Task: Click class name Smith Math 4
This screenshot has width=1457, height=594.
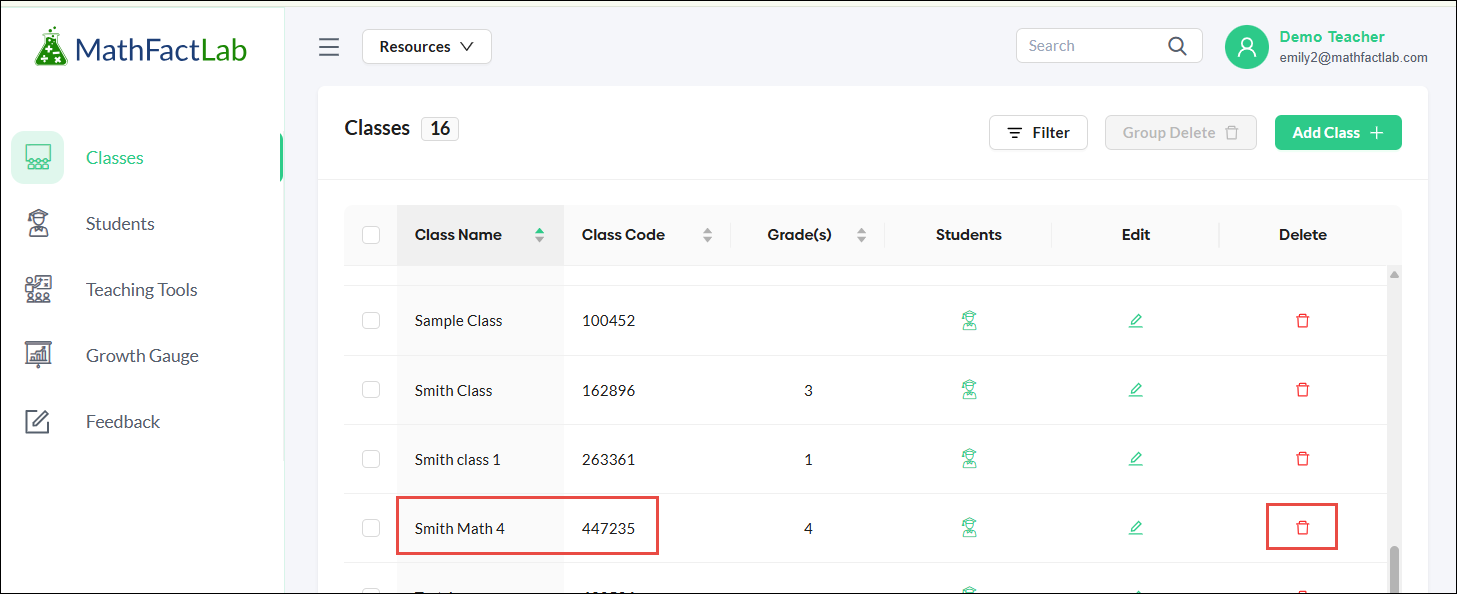Action: (460, 529)
